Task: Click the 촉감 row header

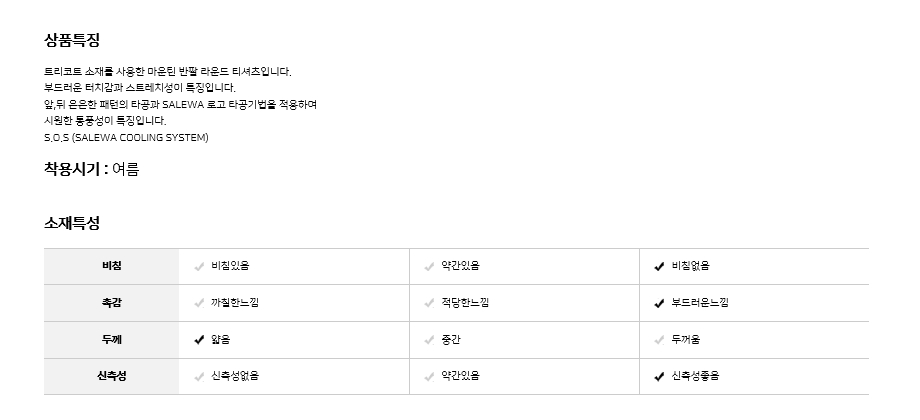Action: [111, 303]
